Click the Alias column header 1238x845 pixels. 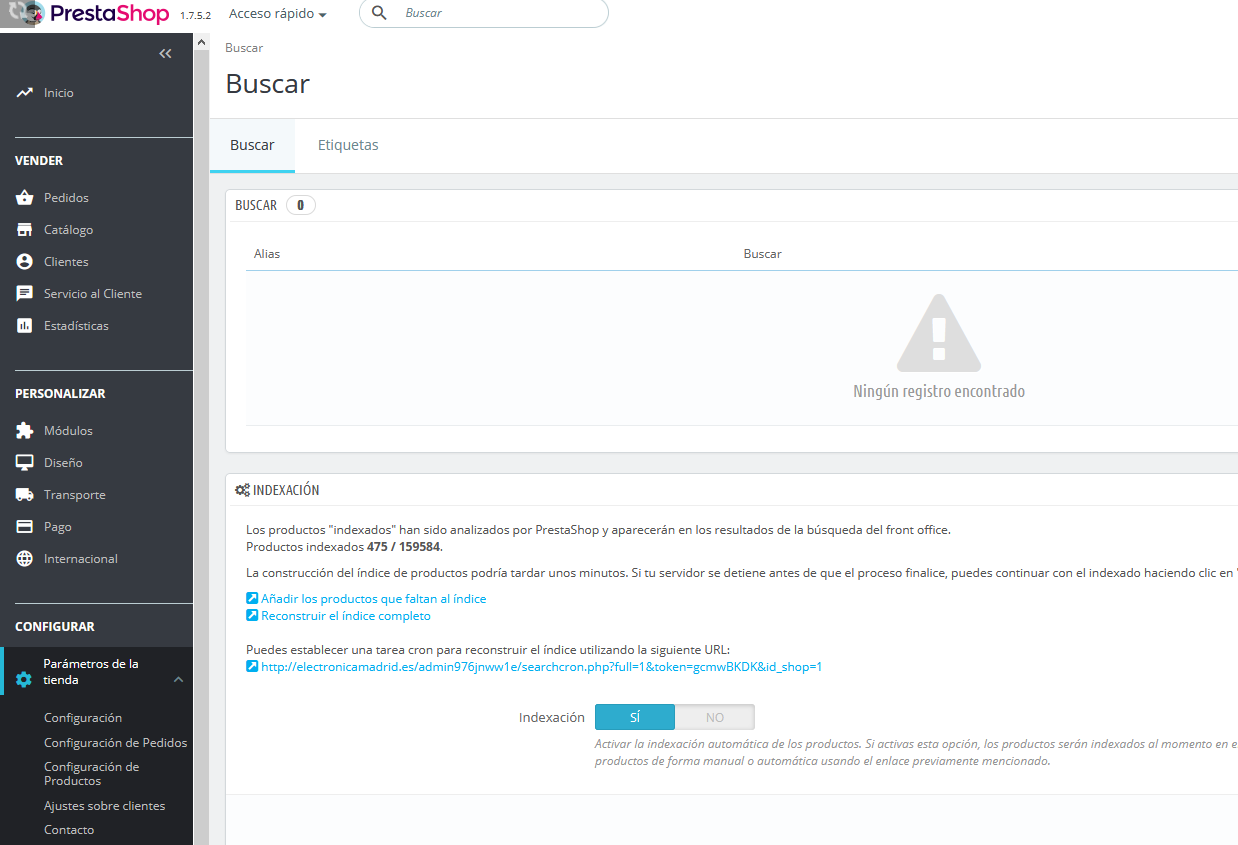267,254
